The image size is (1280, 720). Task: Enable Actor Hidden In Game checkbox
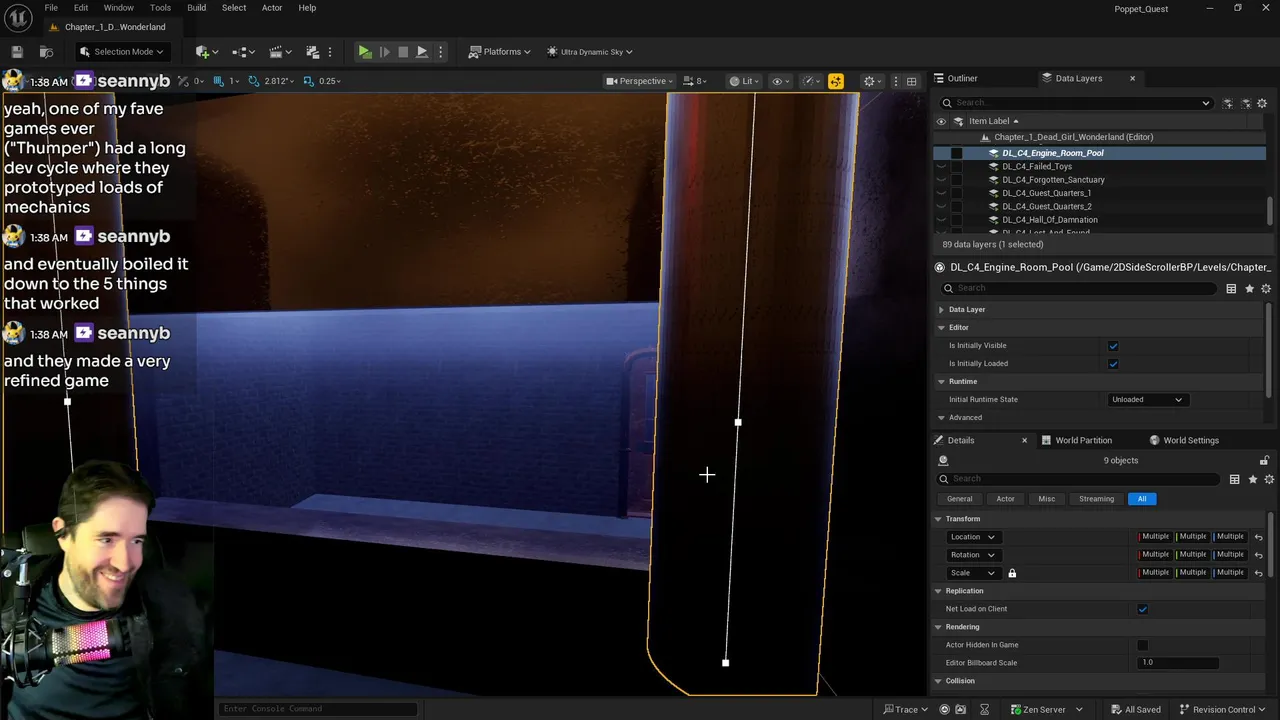(1142, 645)
